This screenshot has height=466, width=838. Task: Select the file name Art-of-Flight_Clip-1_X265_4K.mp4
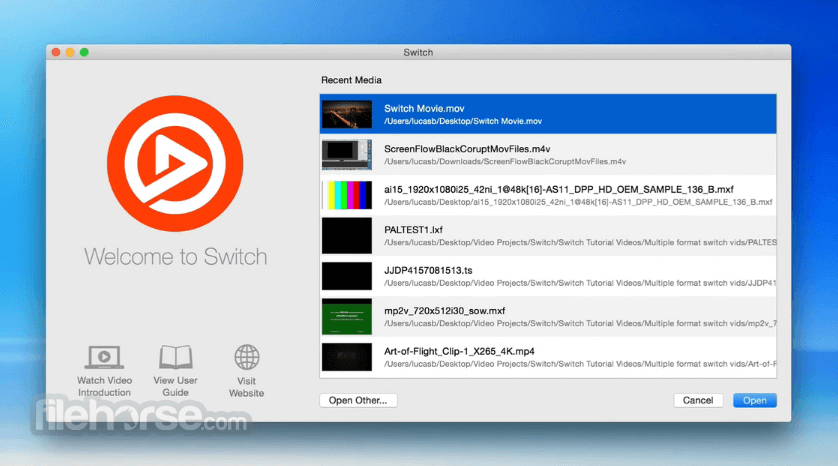[x=459, y=351]
